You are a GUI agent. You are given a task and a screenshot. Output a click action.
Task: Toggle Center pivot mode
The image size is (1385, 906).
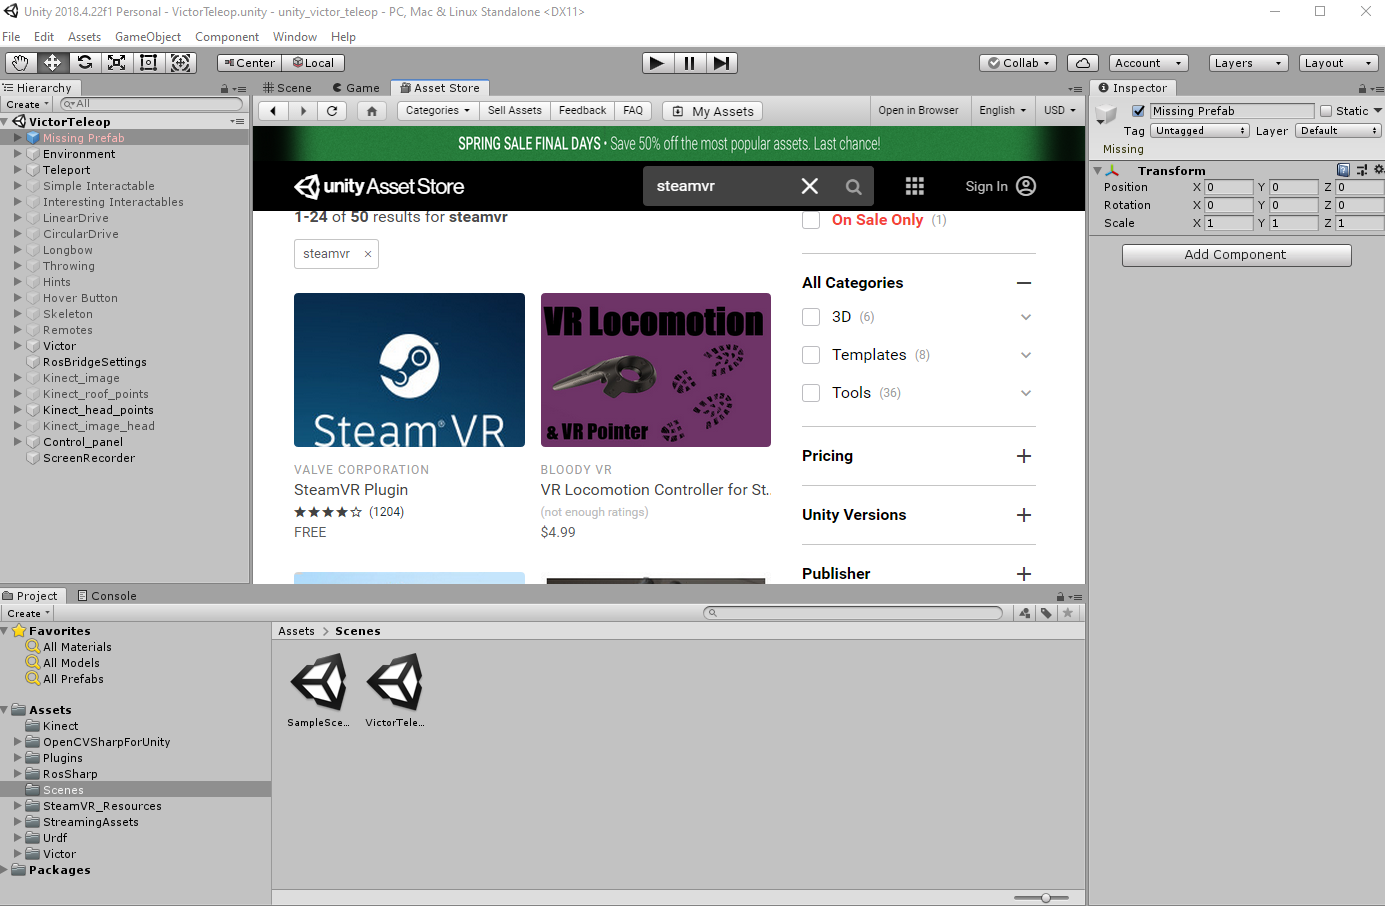(249, 63)
